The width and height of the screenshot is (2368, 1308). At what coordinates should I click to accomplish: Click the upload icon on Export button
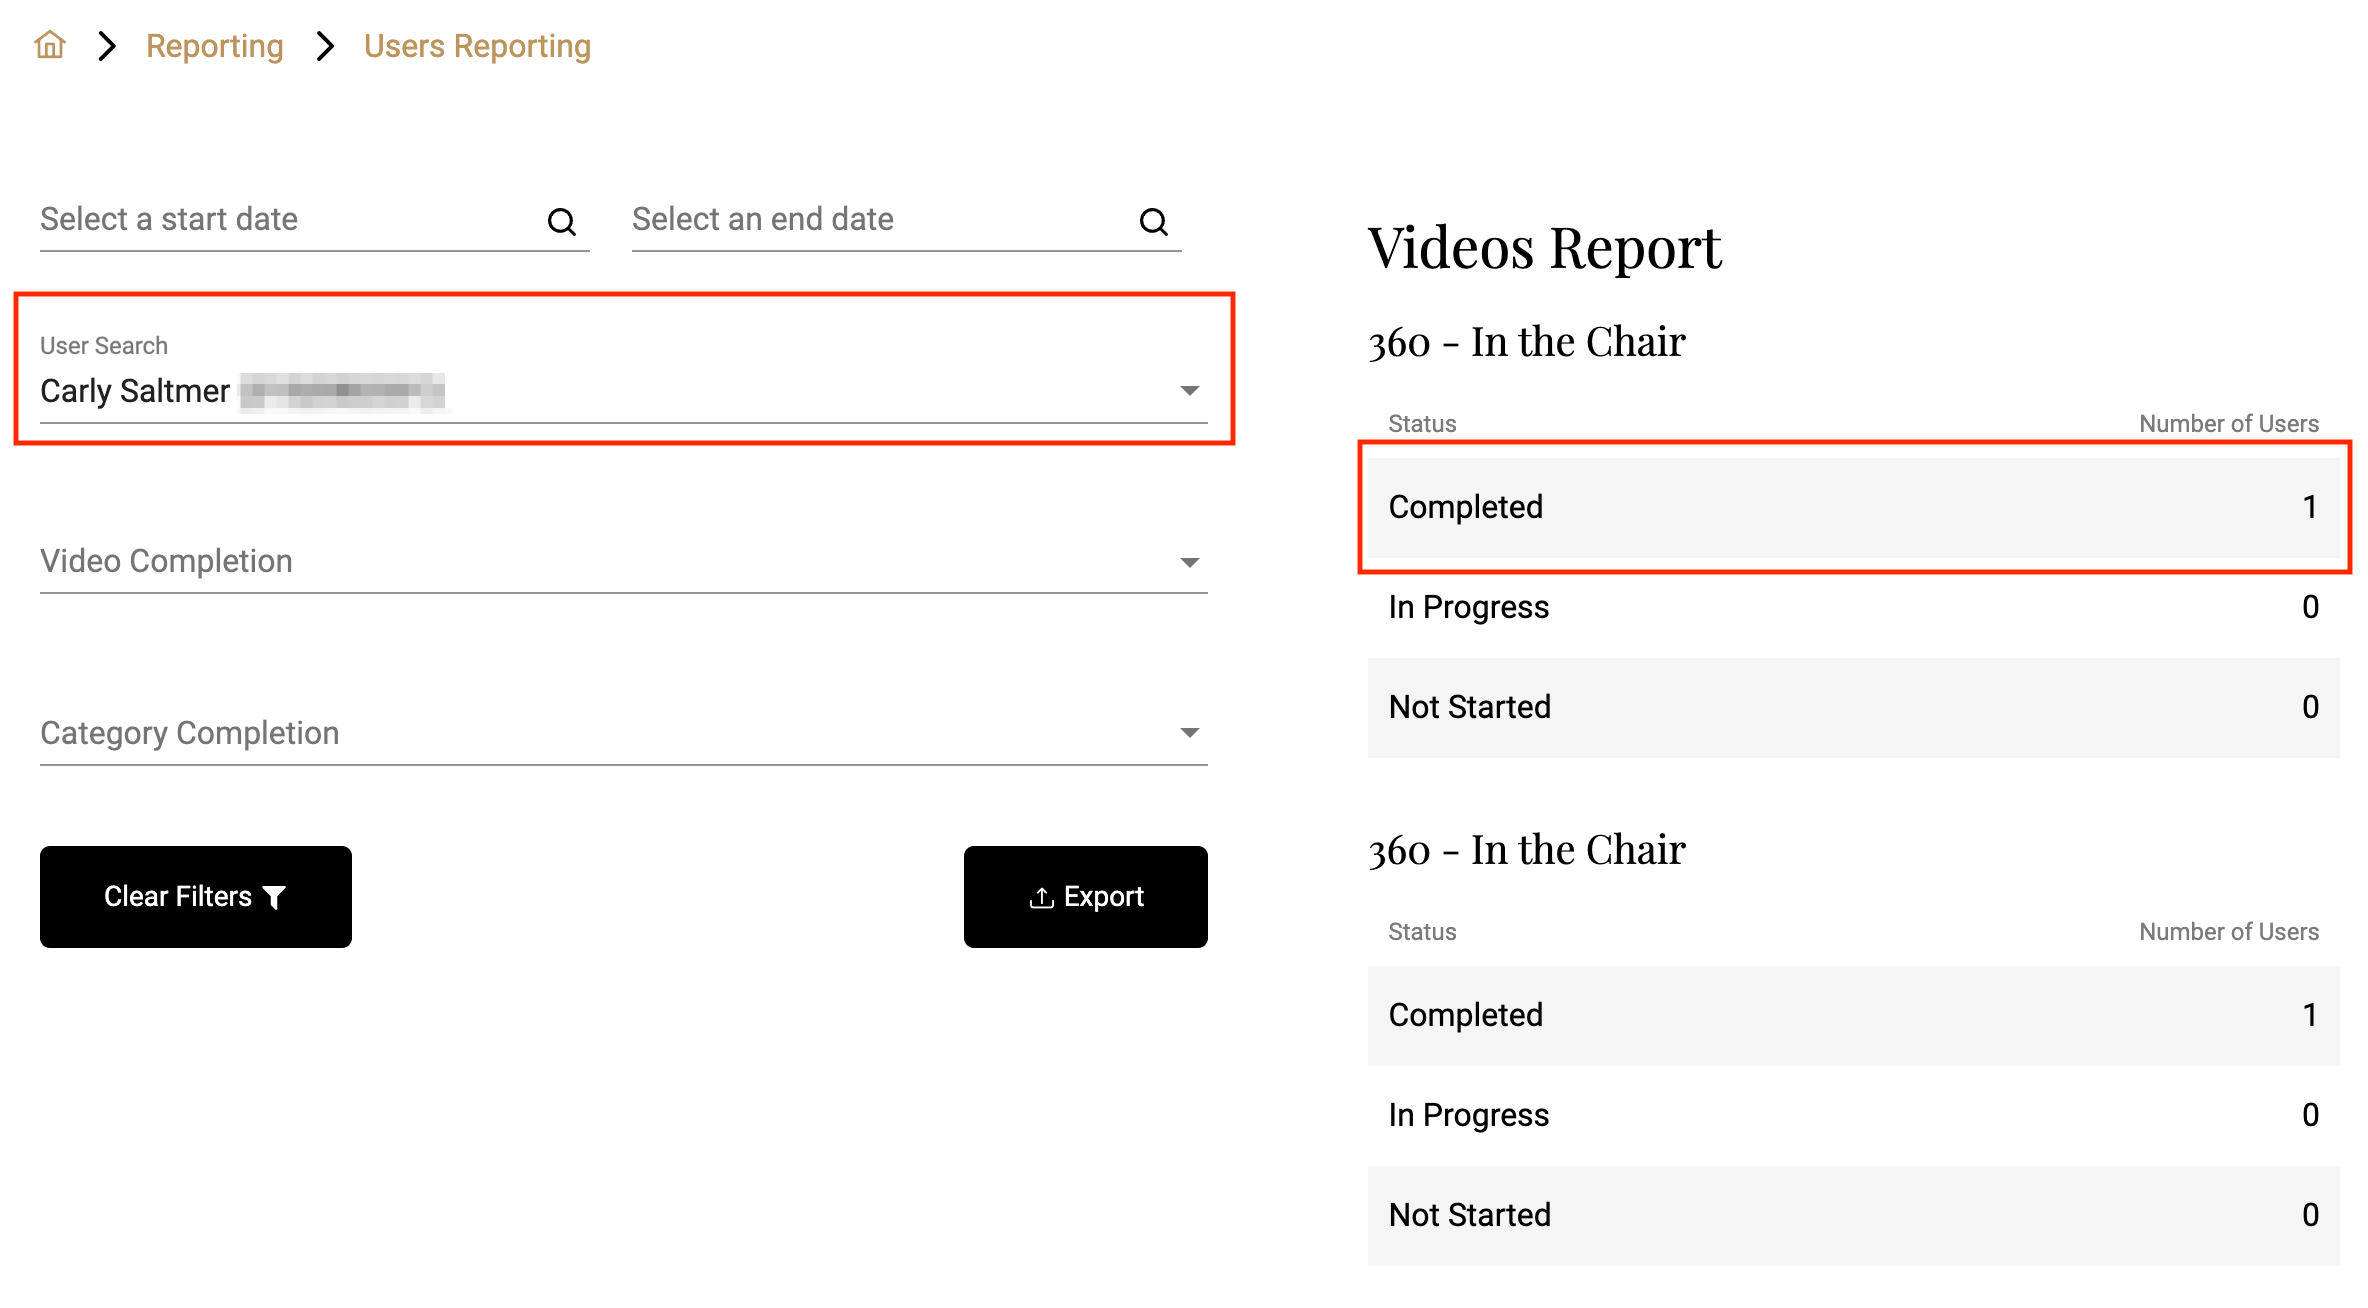tap(1042, 898)
